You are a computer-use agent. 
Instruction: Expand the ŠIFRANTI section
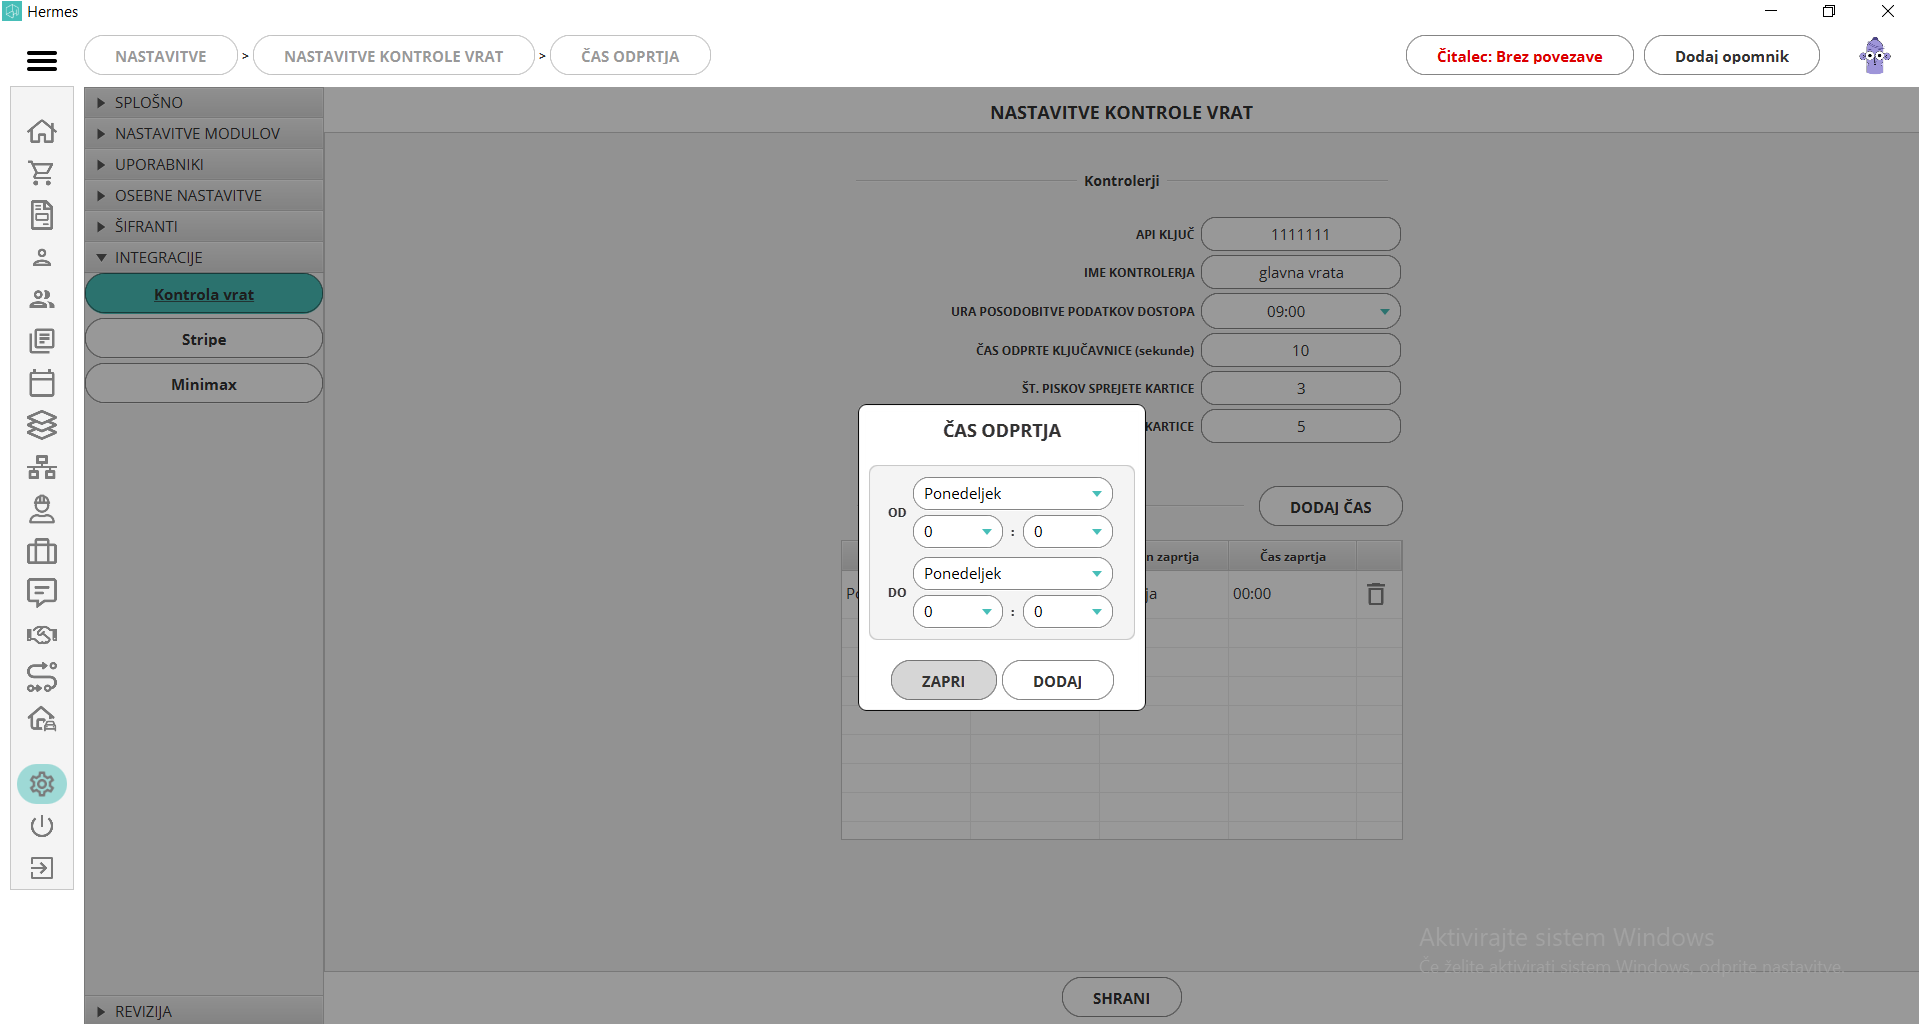pos(204,226)
